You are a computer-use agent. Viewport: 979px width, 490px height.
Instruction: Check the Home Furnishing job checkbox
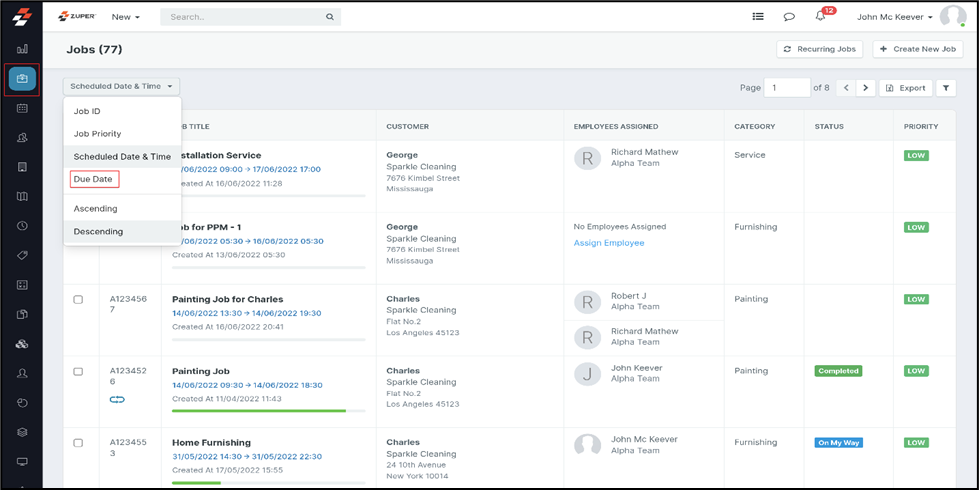pos(78,443)
